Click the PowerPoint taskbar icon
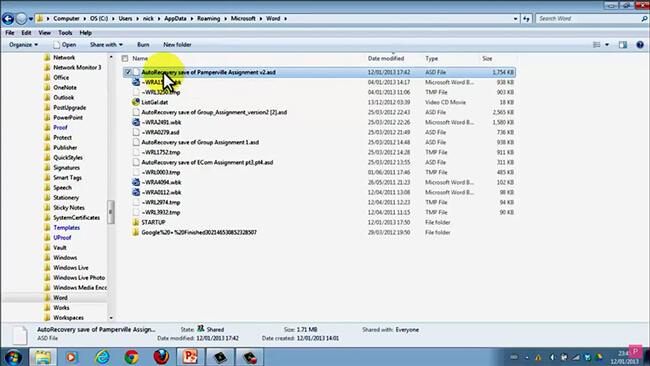Screen dimensions: 650x366 (190, 357)
